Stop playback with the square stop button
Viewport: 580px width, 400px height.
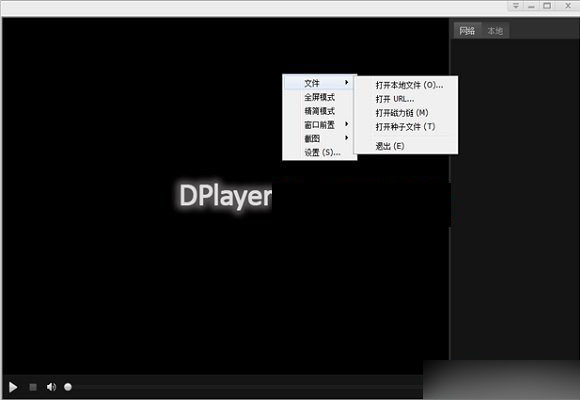tap(33, 387)
